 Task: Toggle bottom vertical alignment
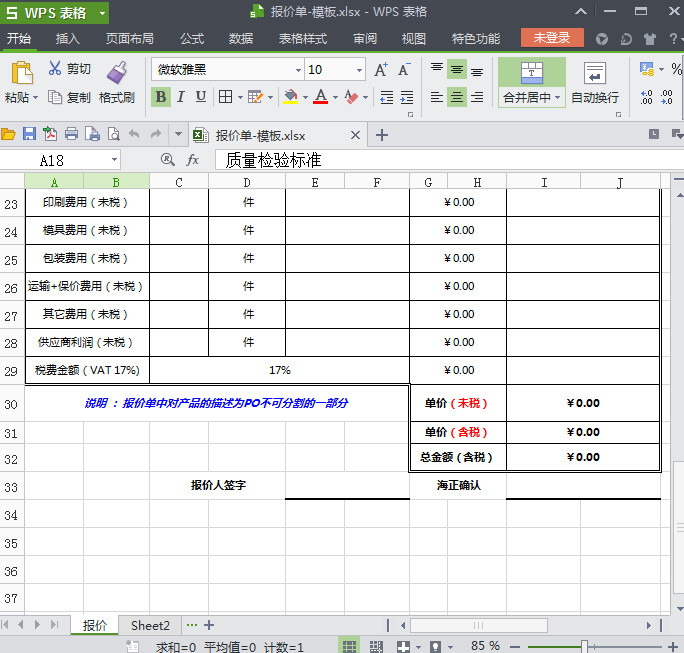477,70
